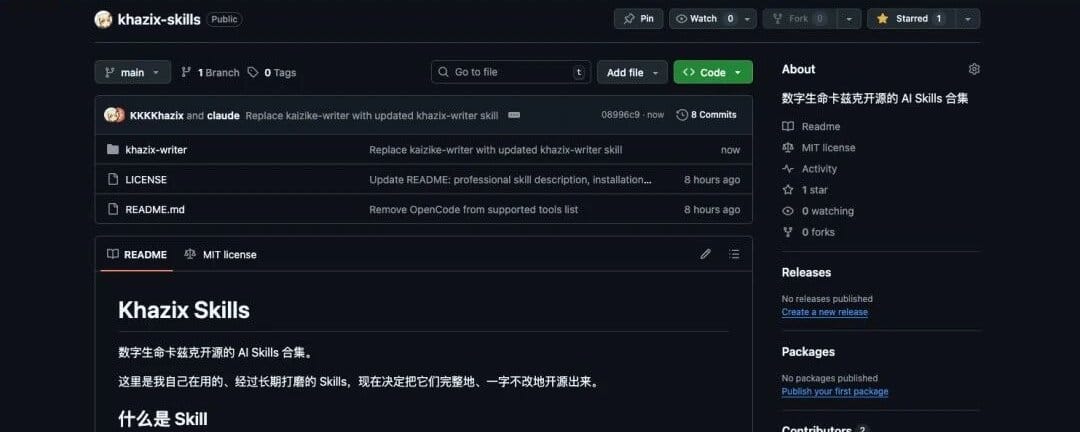
Task: Open the 'Update README: professional skill description' commit
Action: pyautogui.click(x=510, y=179)
